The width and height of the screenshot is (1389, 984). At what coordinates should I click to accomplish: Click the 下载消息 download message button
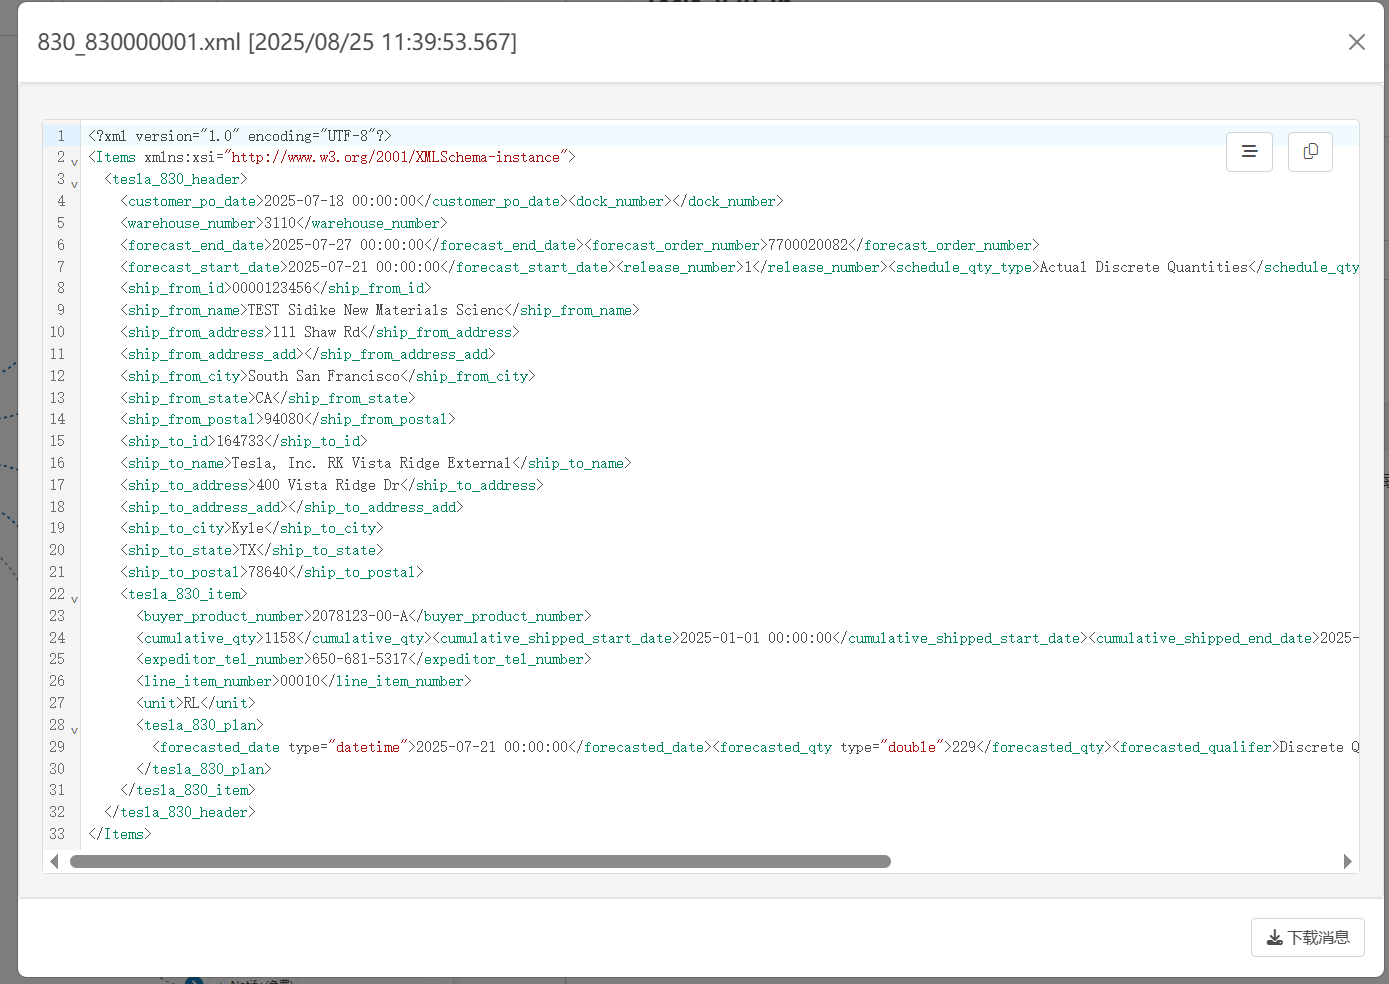click(1307, 938)
